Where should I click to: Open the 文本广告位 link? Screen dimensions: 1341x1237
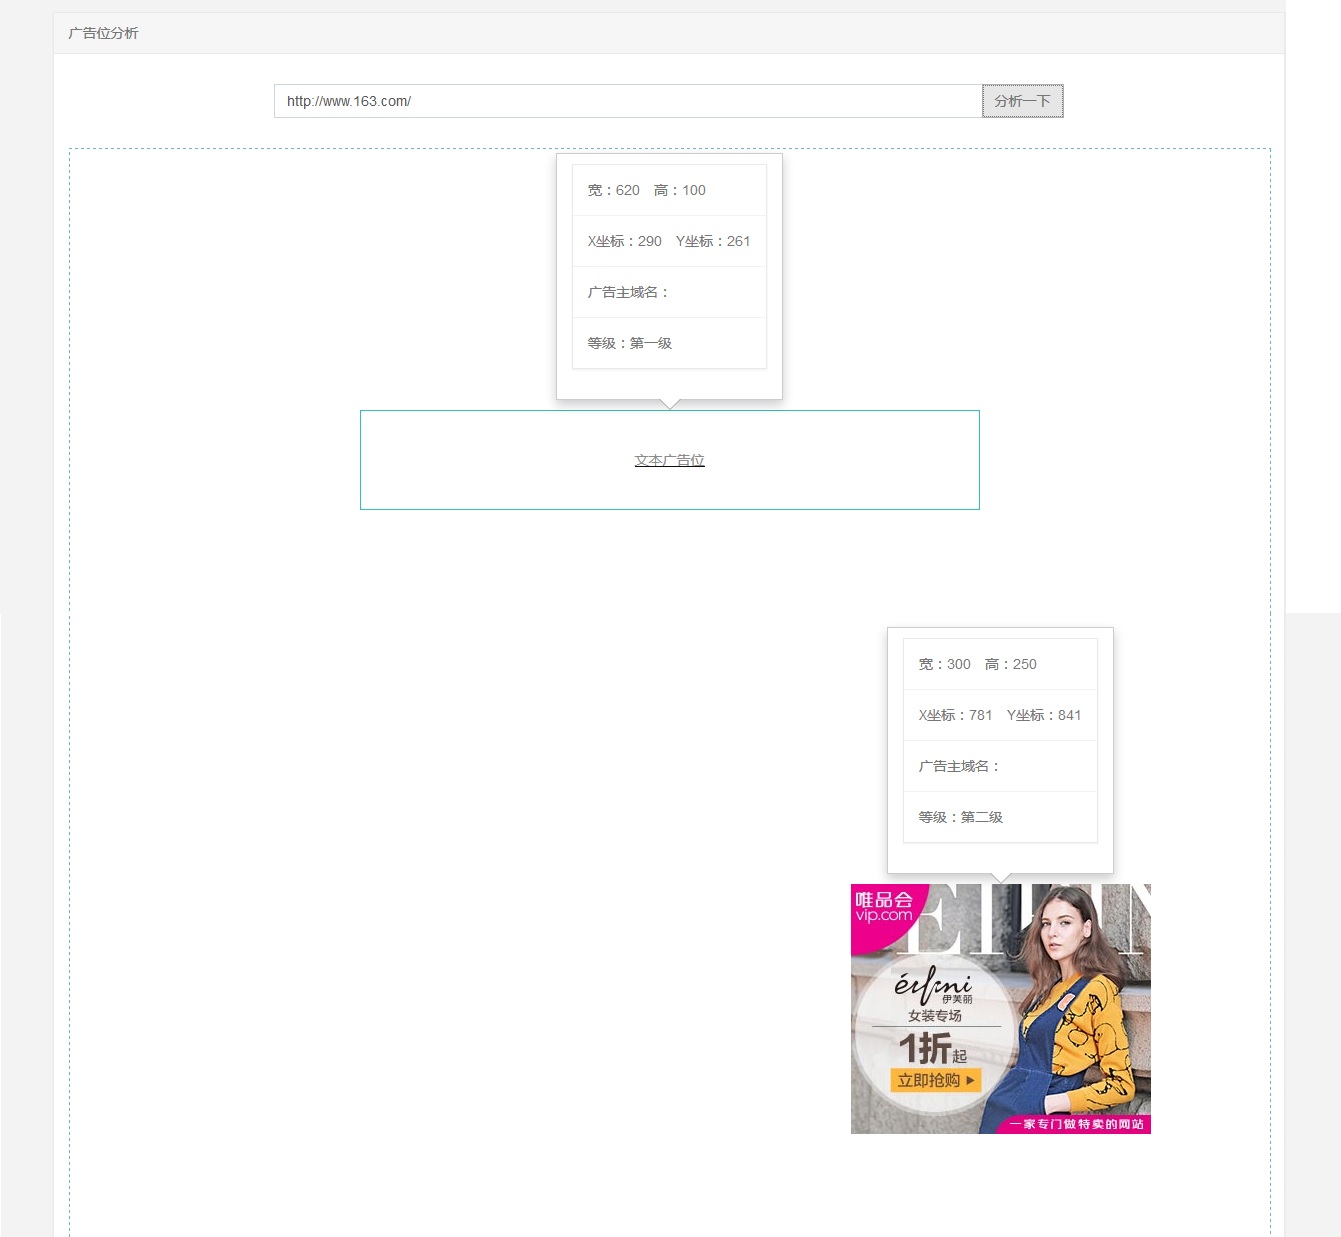(670, 460)
